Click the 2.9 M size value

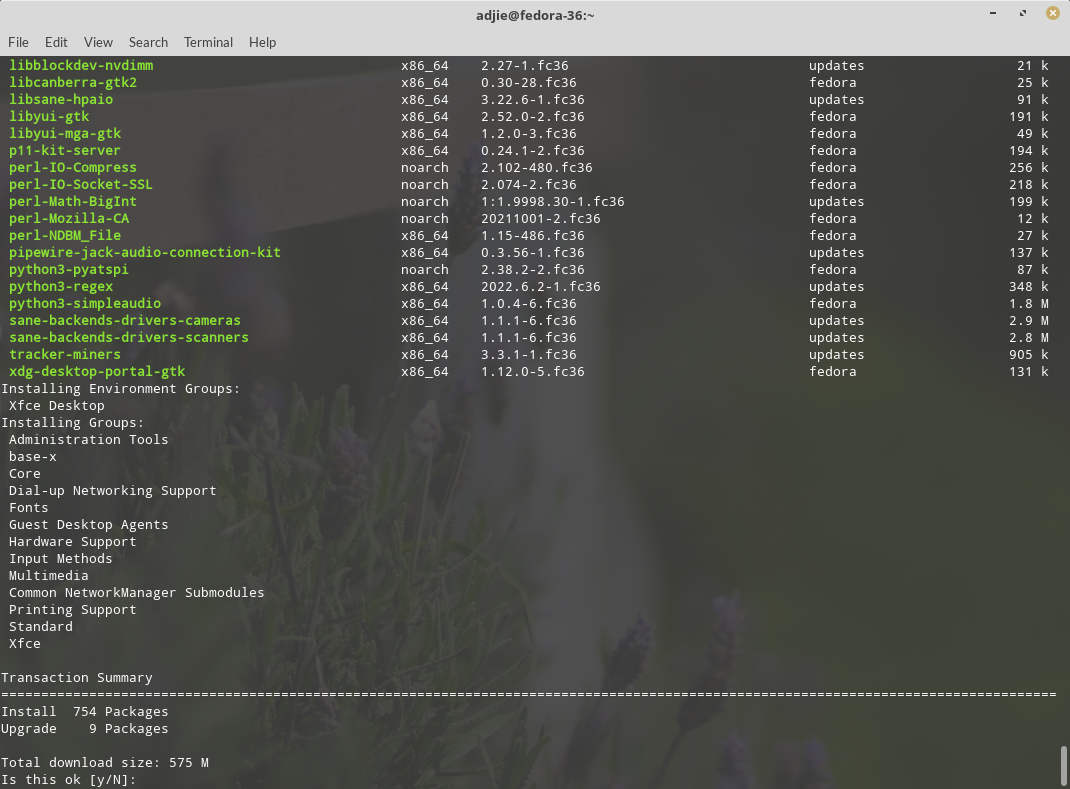coord(1029,321)
